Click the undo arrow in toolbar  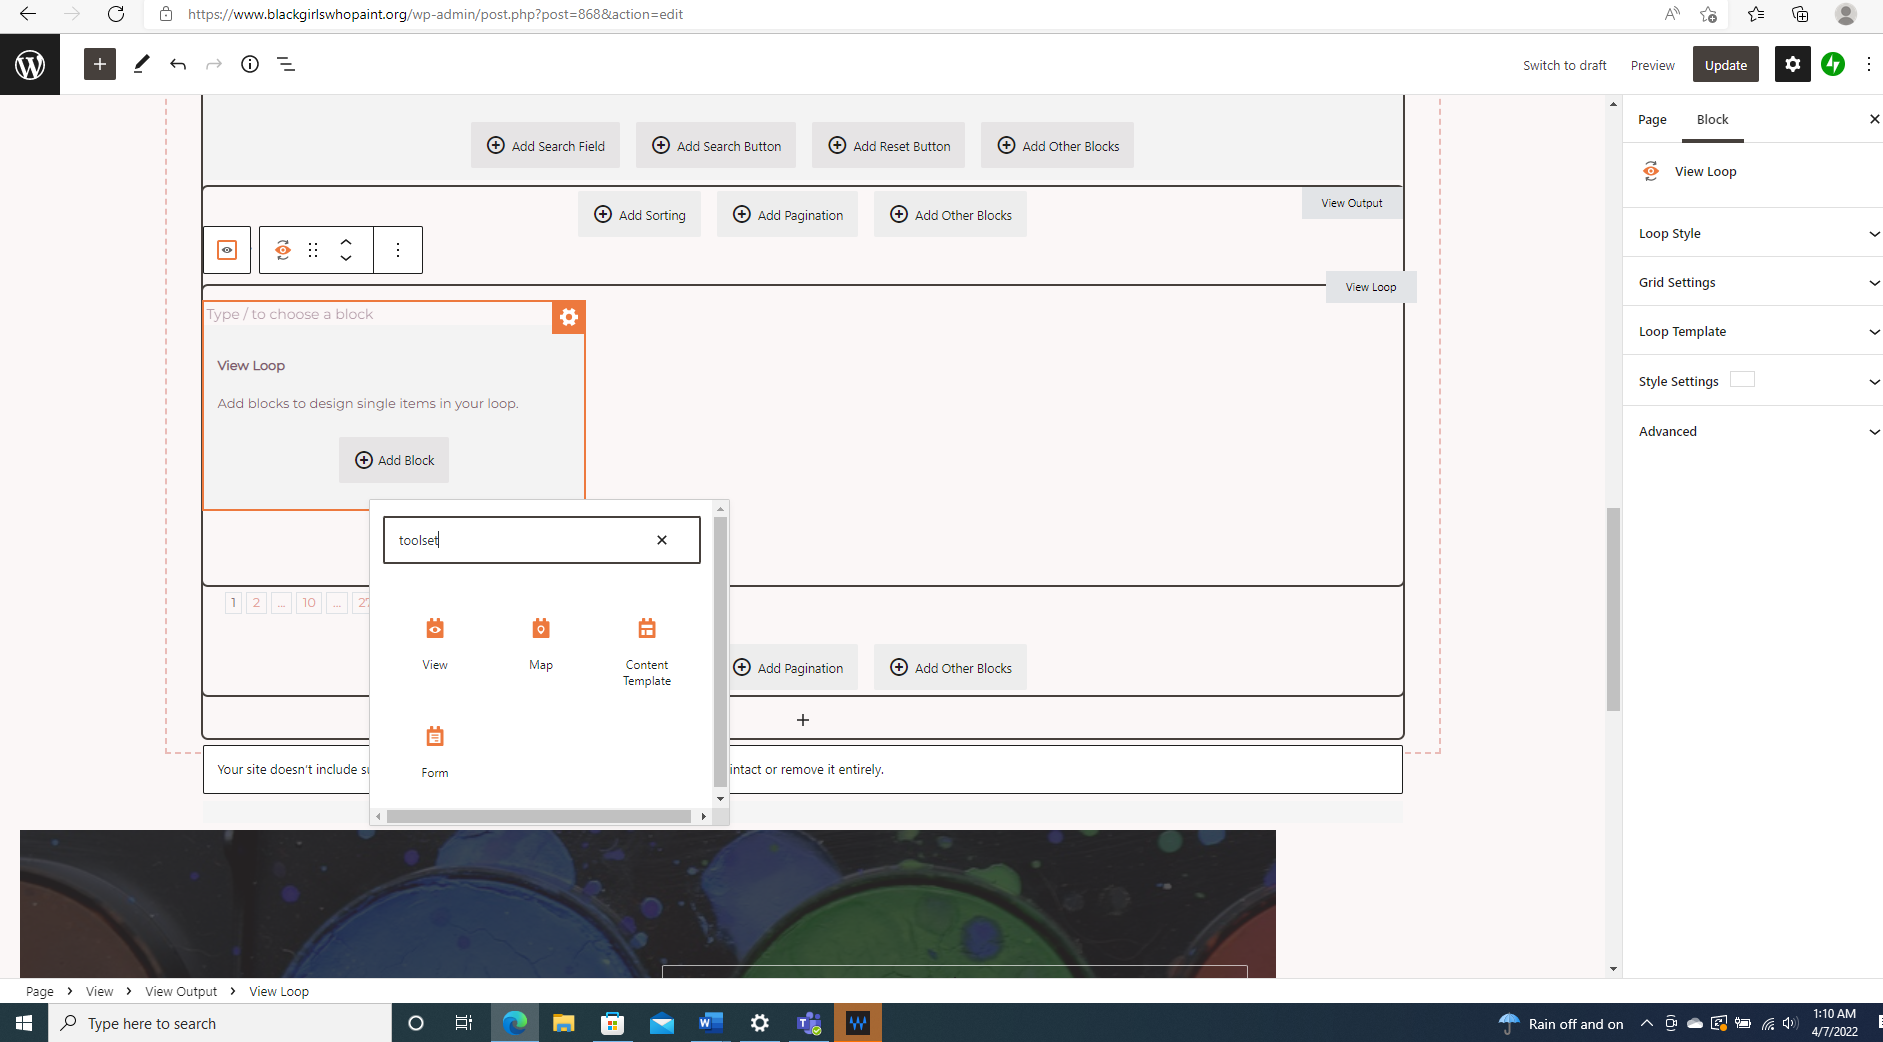[x=178, y=64]
